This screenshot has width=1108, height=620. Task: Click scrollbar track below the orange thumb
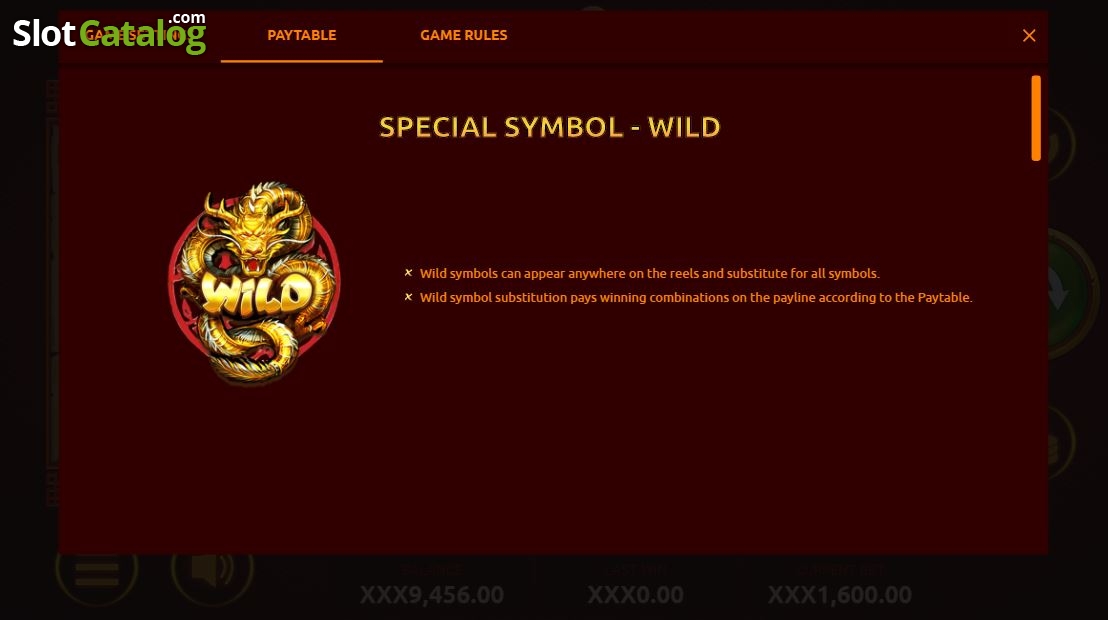[x=1036, y=353]
